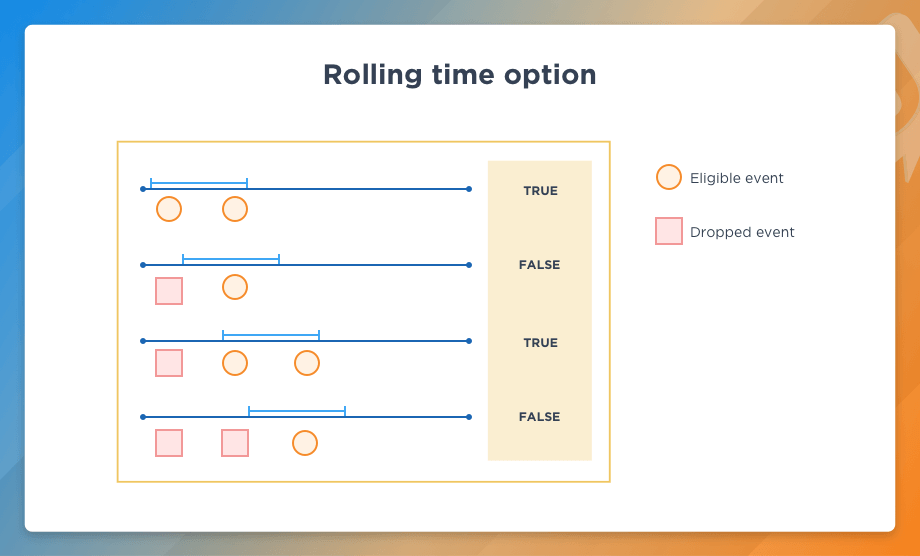Image resolution: width=920 pixels, height=556 pixels.
Task: Click the "Dropped event" legend label
Action: [742, 232]
